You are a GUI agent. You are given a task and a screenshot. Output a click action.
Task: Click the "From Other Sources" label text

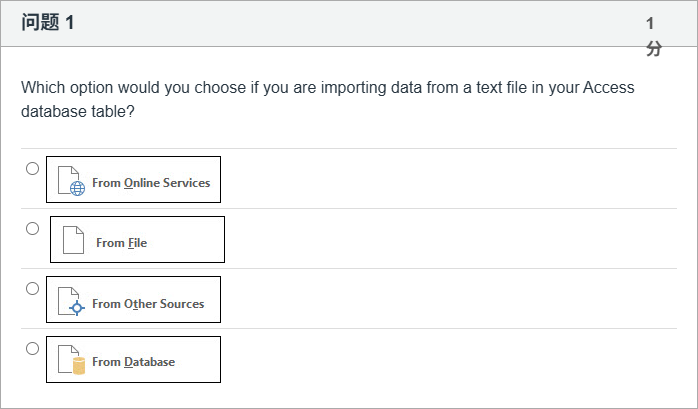[x=148, y=304]
